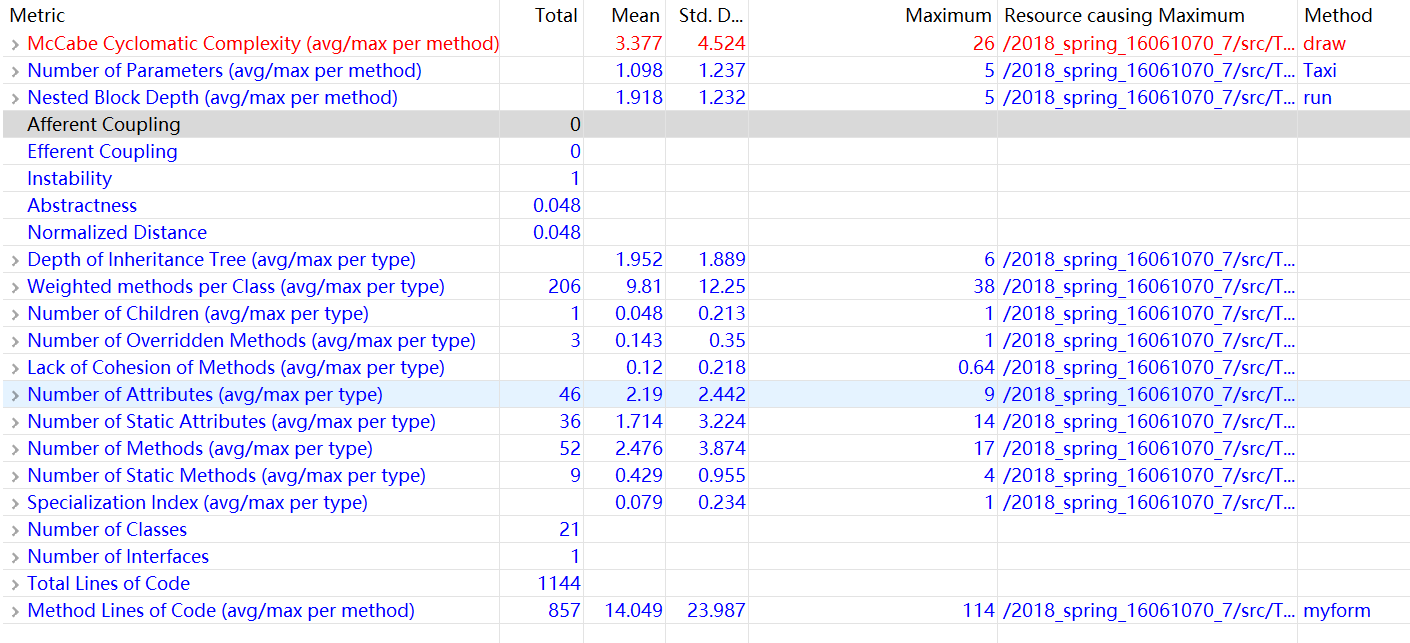
Task: Select Depth of Inheritance Tree label
Action: coord(221,260)
